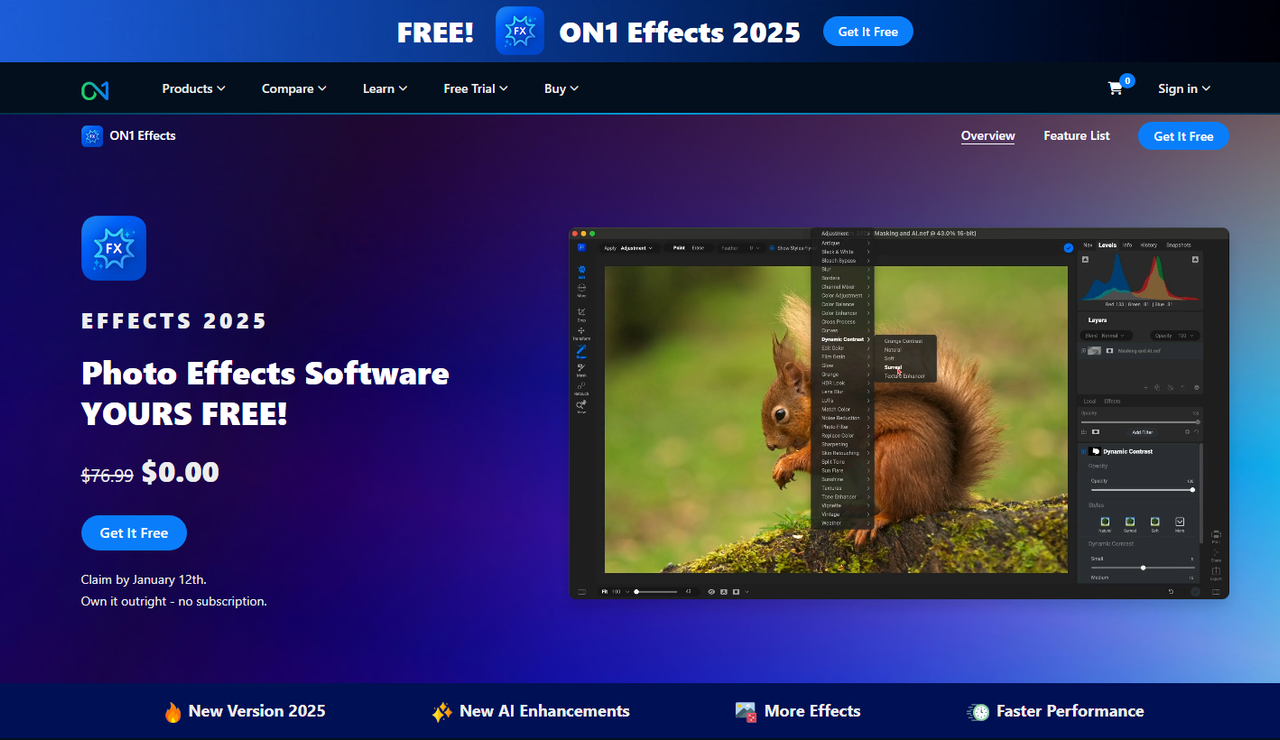Choose Black & White in the filter menu
The image size is (1280, 740).
pos(843,252)
